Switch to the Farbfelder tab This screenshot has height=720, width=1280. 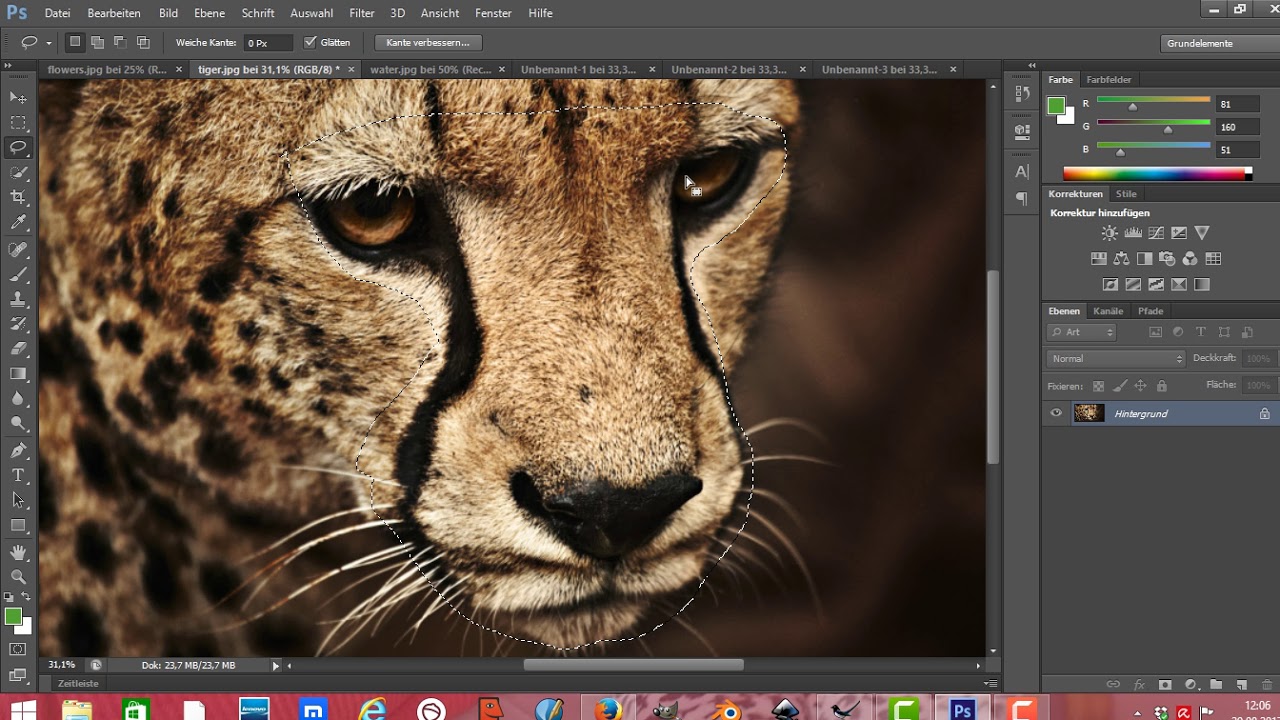pyautogui.click(x=1109, y=79)
